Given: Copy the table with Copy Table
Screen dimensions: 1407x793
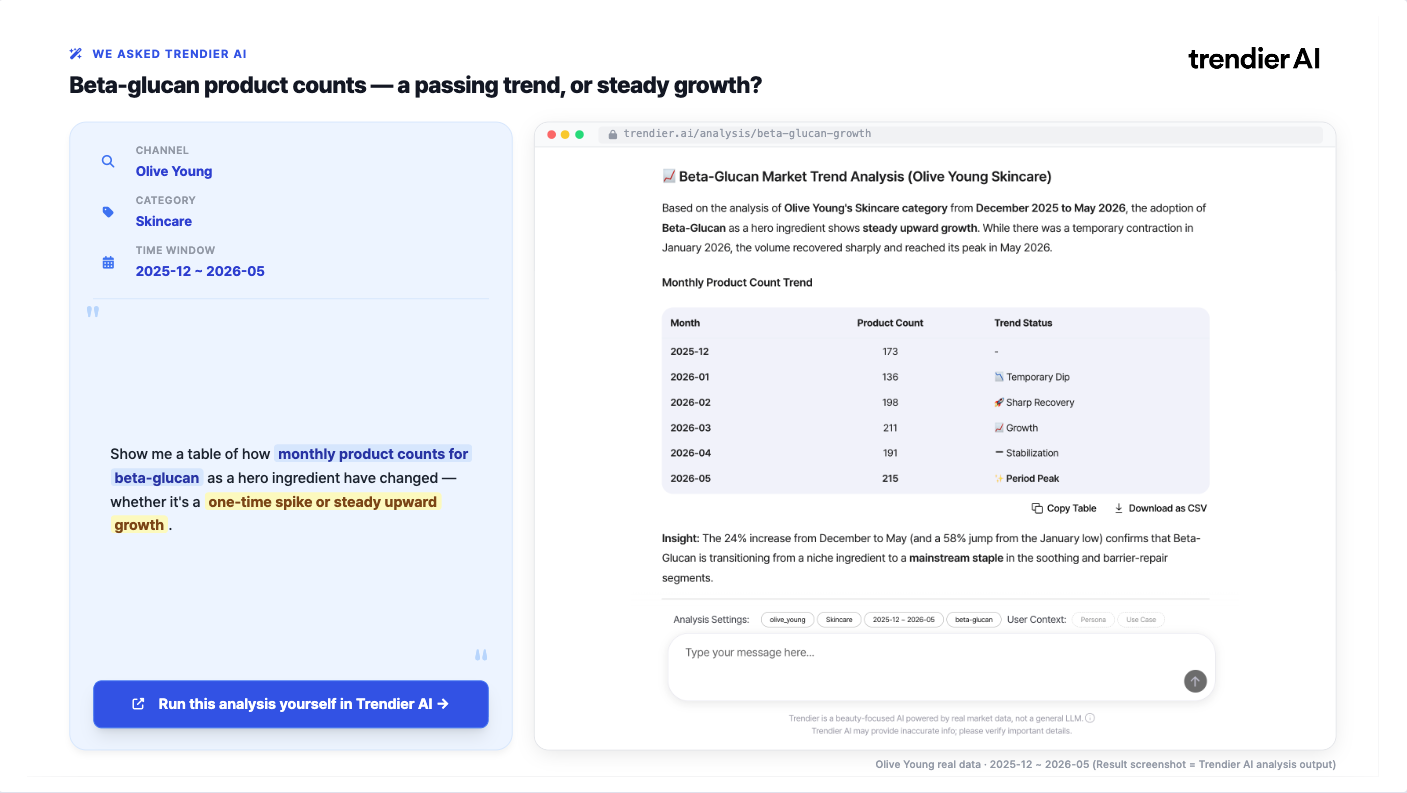Looking at the screenshot, I should (1064, 508).
